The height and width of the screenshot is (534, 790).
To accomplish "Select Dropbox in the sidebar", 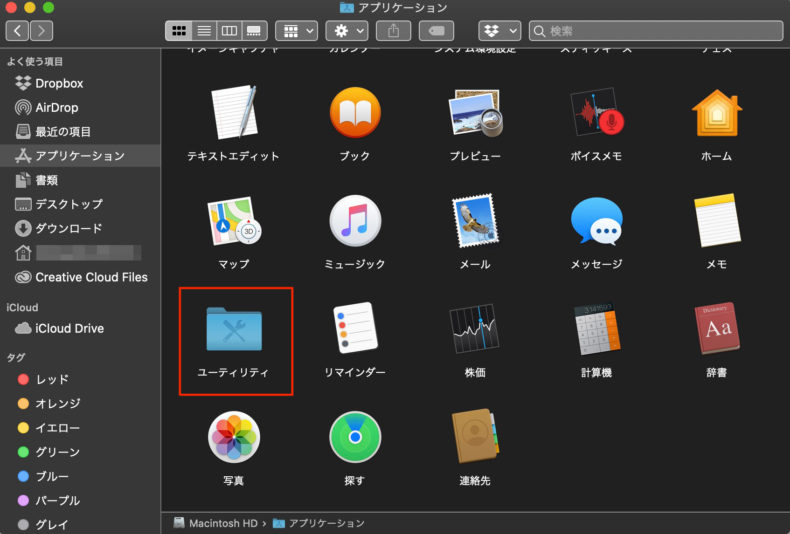I will (81, 83).
